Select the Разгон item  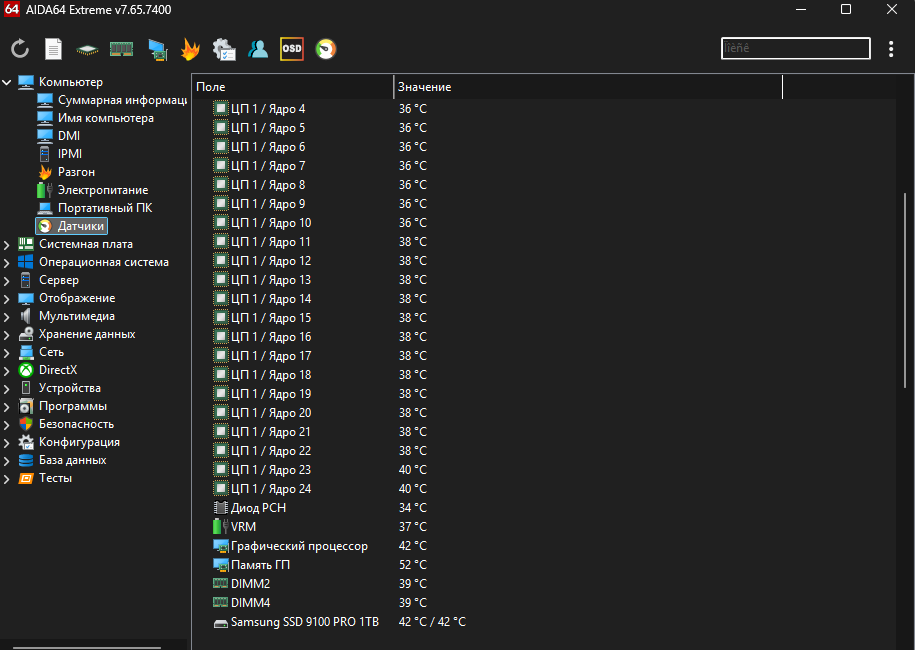point(67,172)
